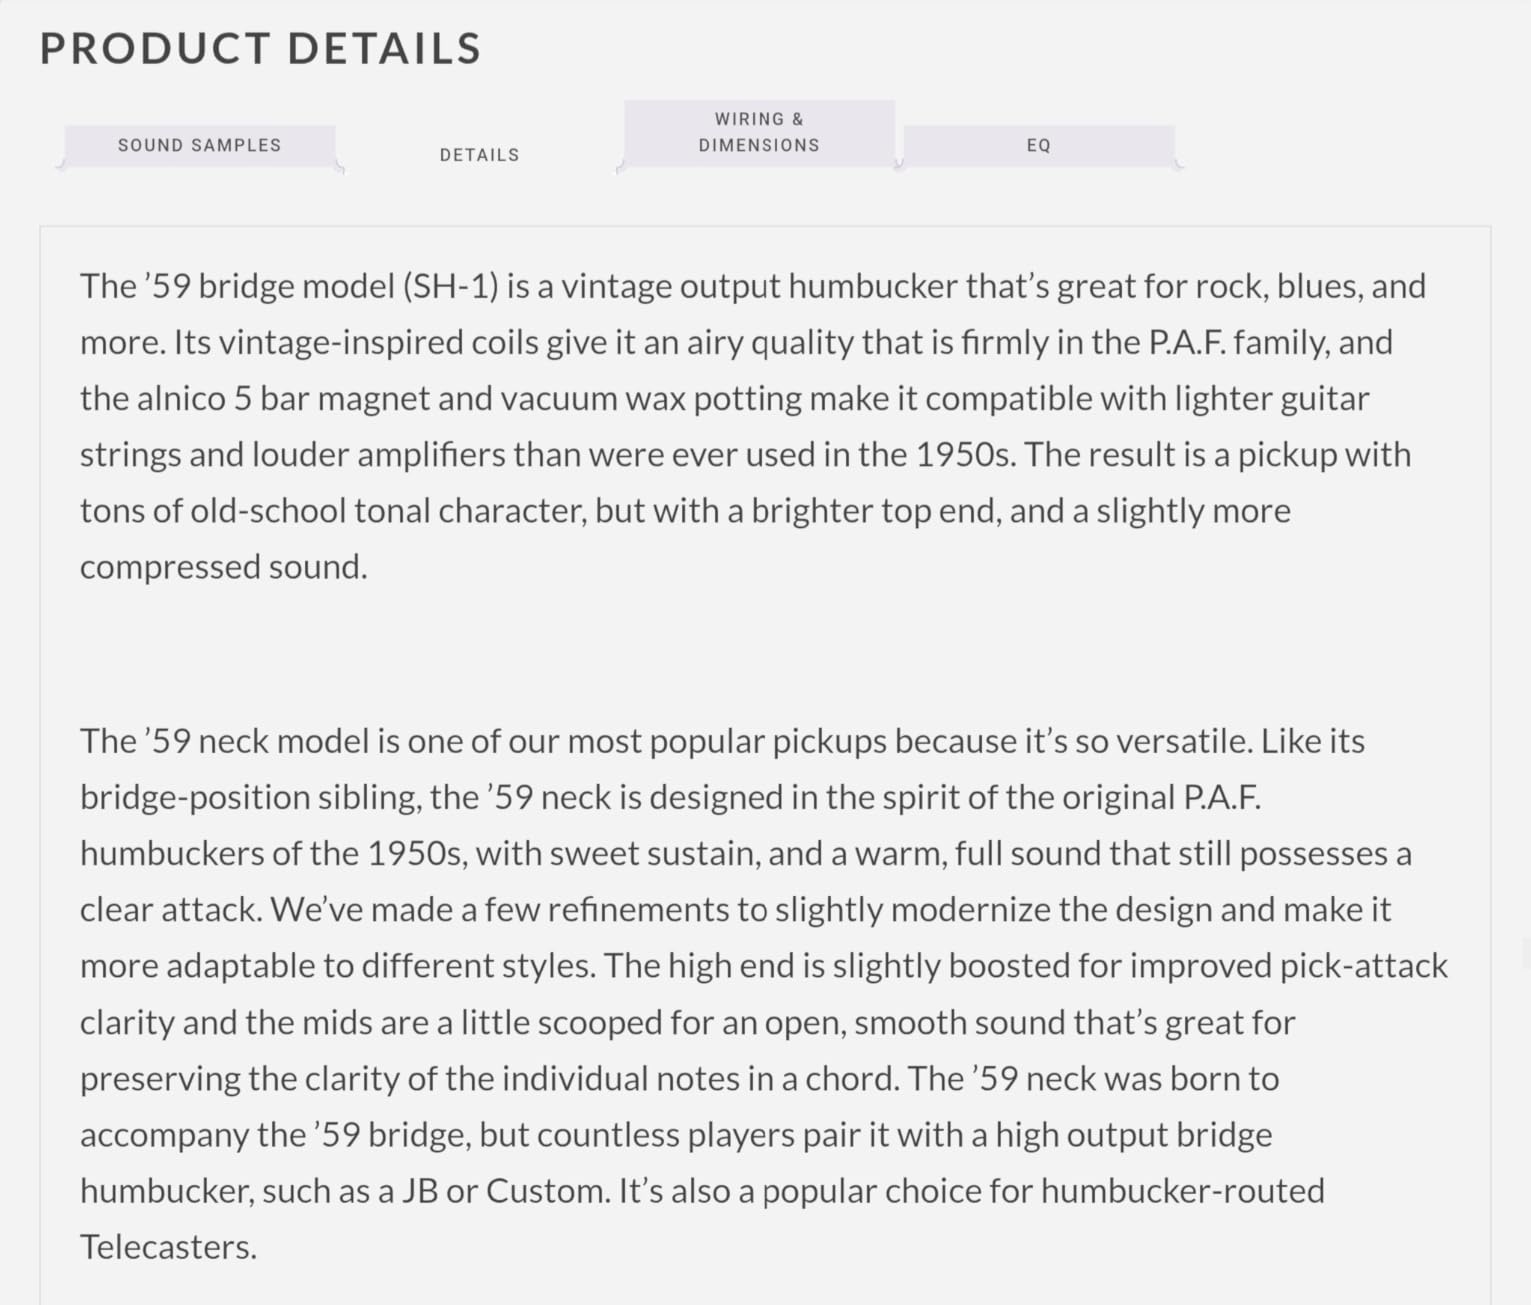Viewport: 1531px width, 1305px height.
Task: Switch to Wiring & Dimensions tab
Action: tap(759, 132)
